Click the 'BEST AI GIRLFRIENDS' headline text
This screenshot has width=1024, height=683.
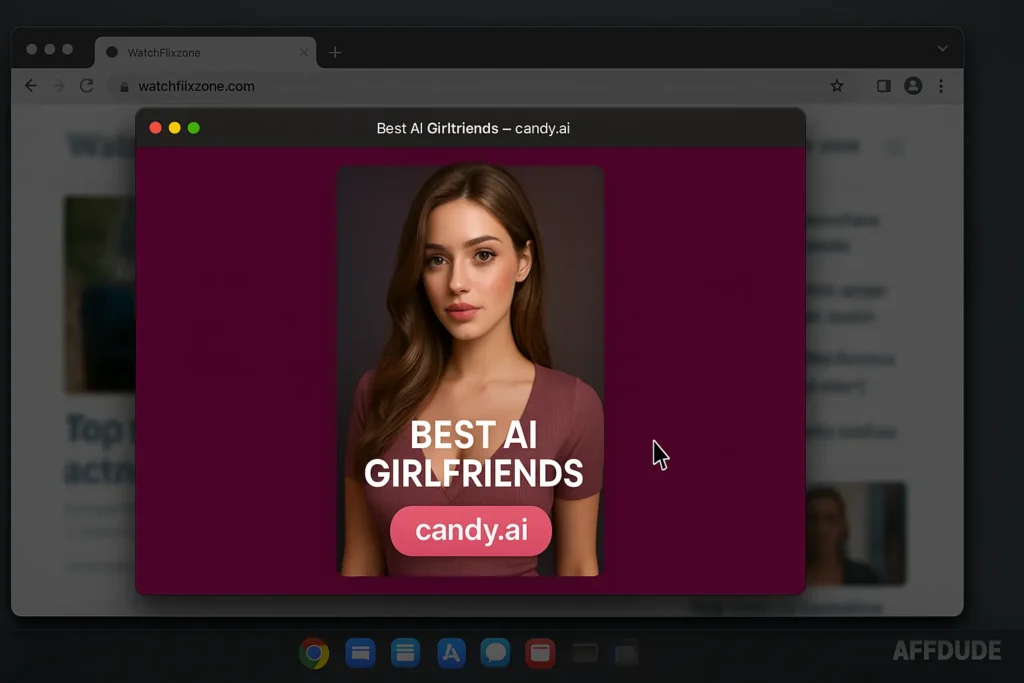(473, 454)
